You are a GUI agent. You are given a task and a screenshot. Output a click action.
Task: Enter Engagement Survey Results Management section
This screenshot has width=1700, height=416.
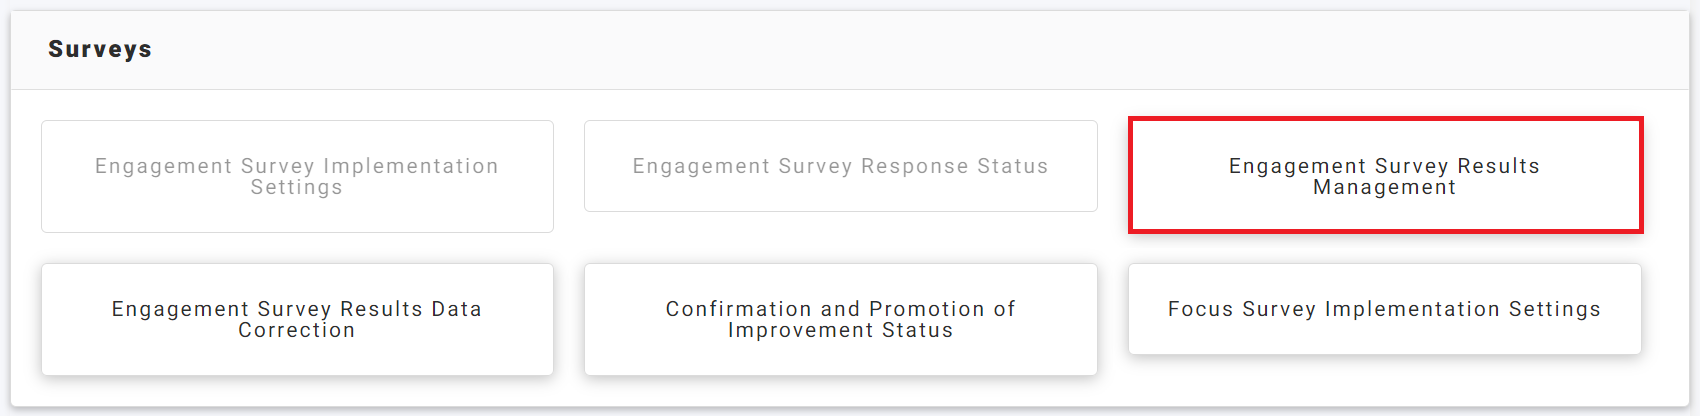pos(1384,176)
